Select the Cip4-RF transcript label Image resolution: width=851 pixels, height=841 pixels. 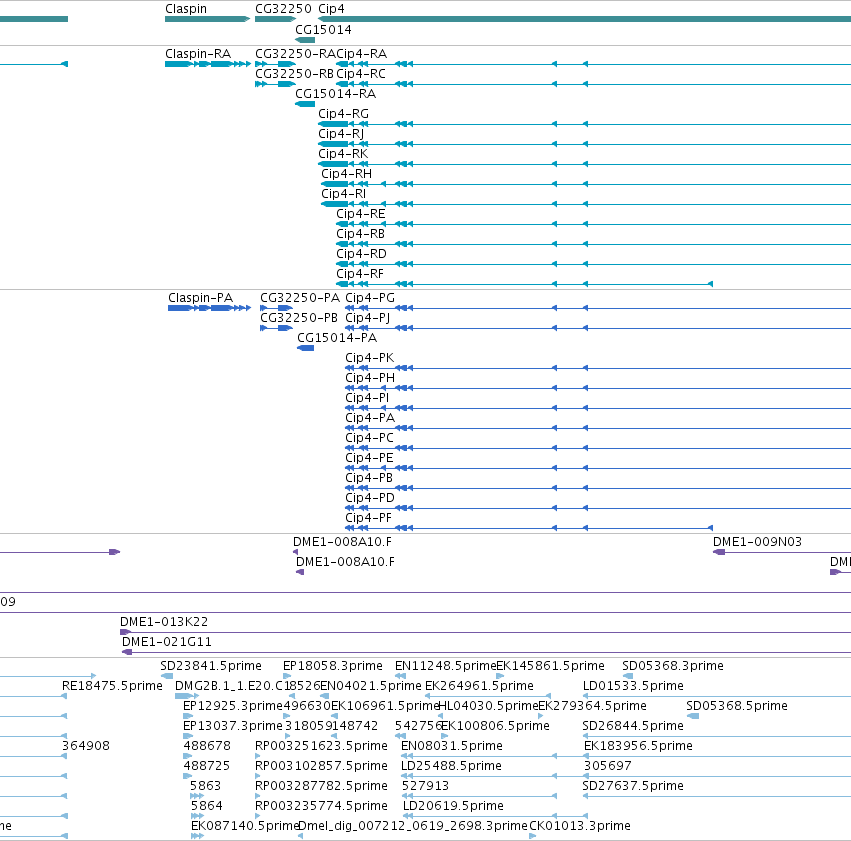point(360,274)
